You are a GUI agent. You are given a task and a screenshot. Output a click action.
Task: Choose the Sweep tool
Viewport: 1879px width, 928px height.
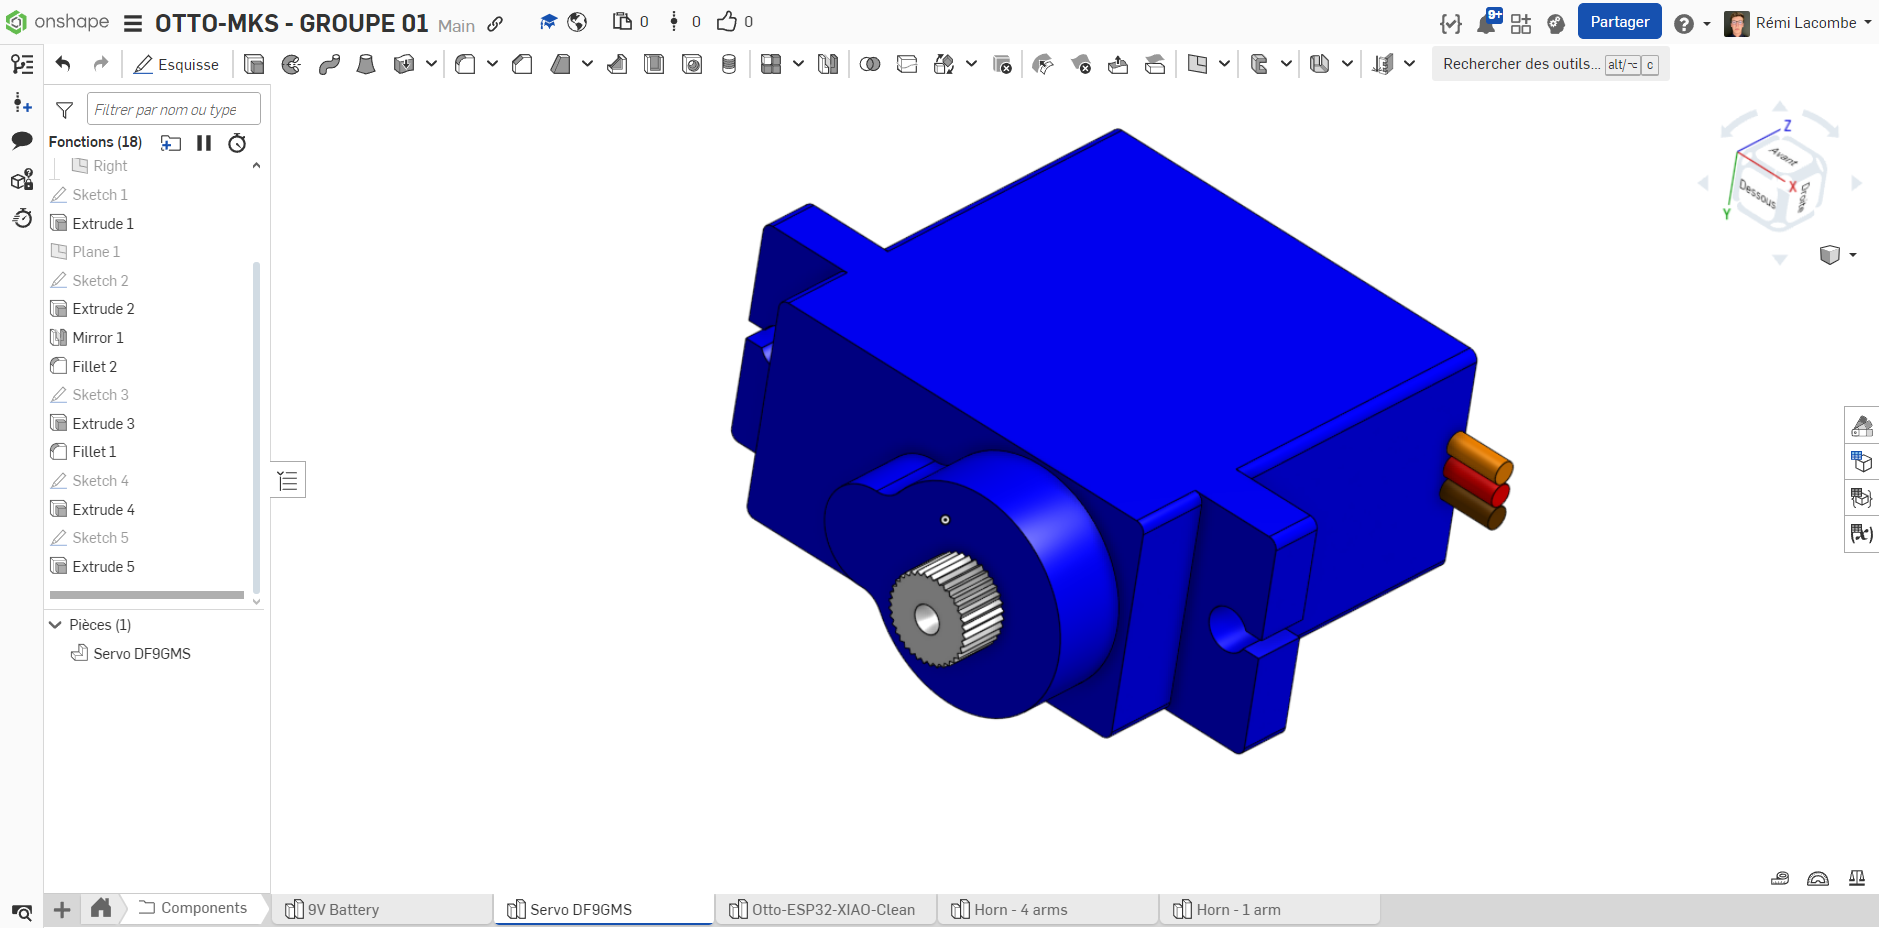pos(329,65)
